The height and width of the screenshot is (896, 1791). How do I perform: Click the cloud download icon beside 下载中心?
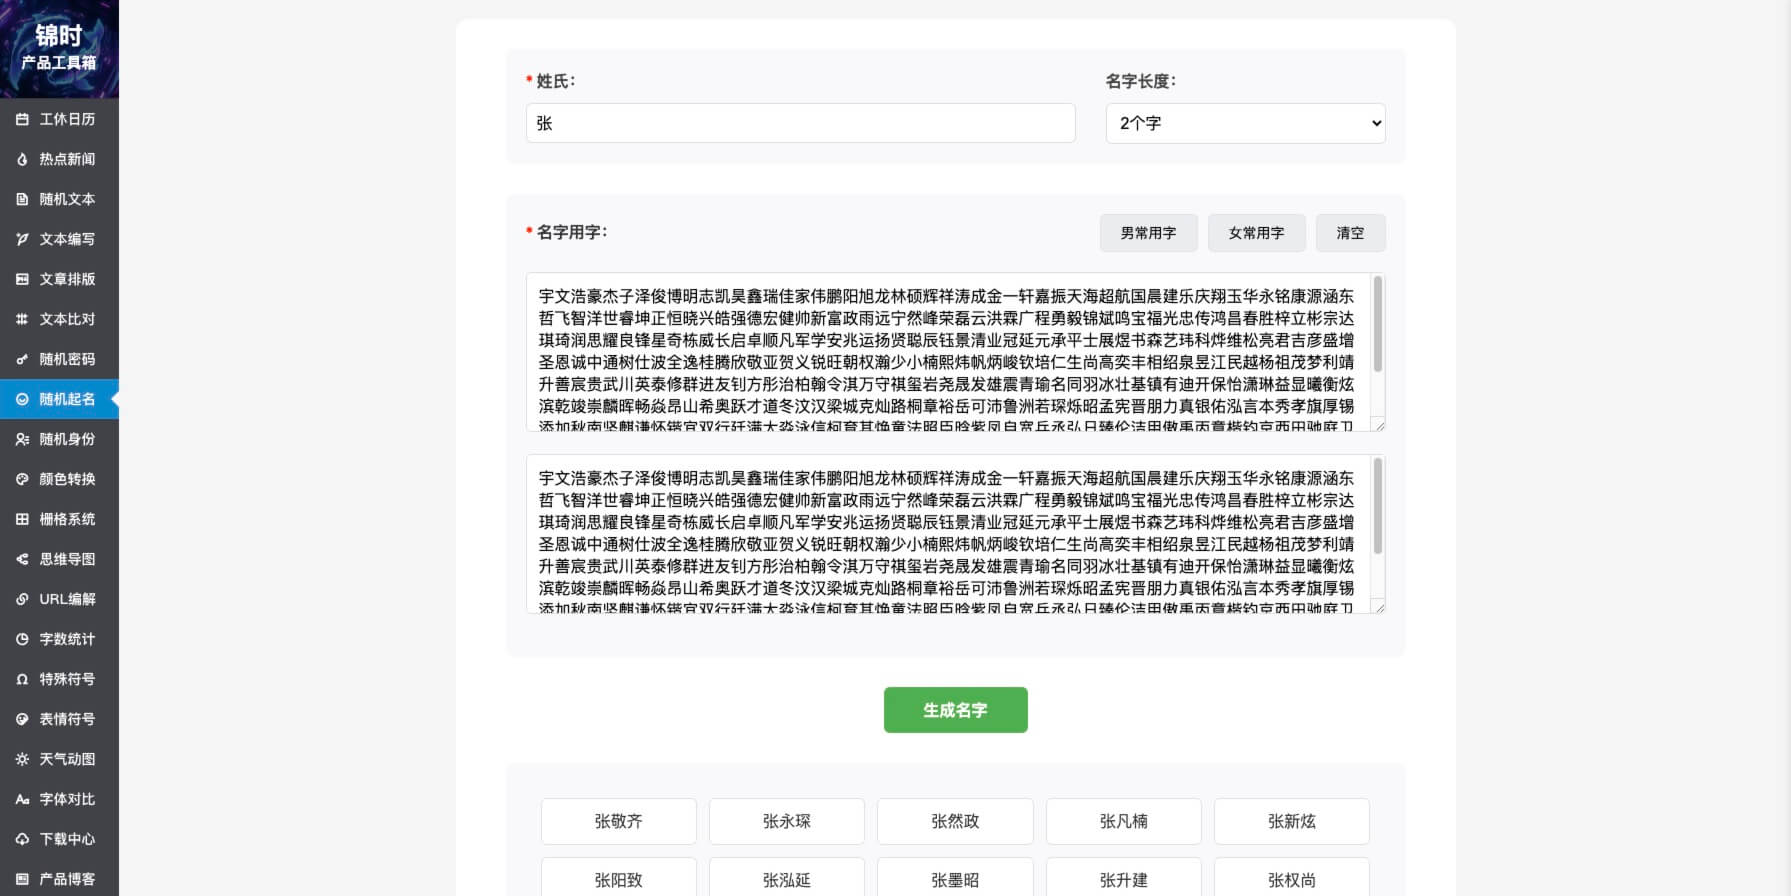[22, 839]
